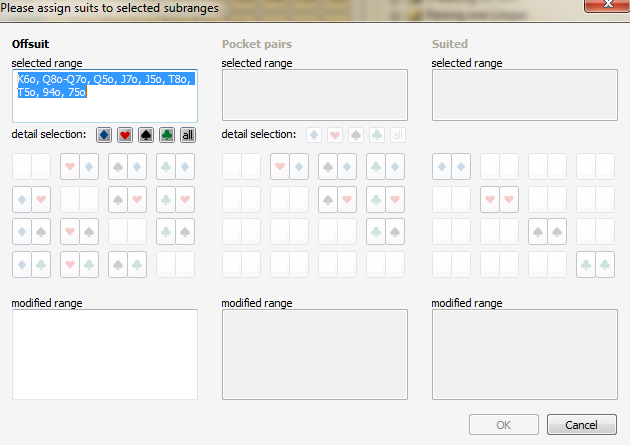Click the Offsuit selected range text field
630x445 pixels.
(x=105, y=96)
